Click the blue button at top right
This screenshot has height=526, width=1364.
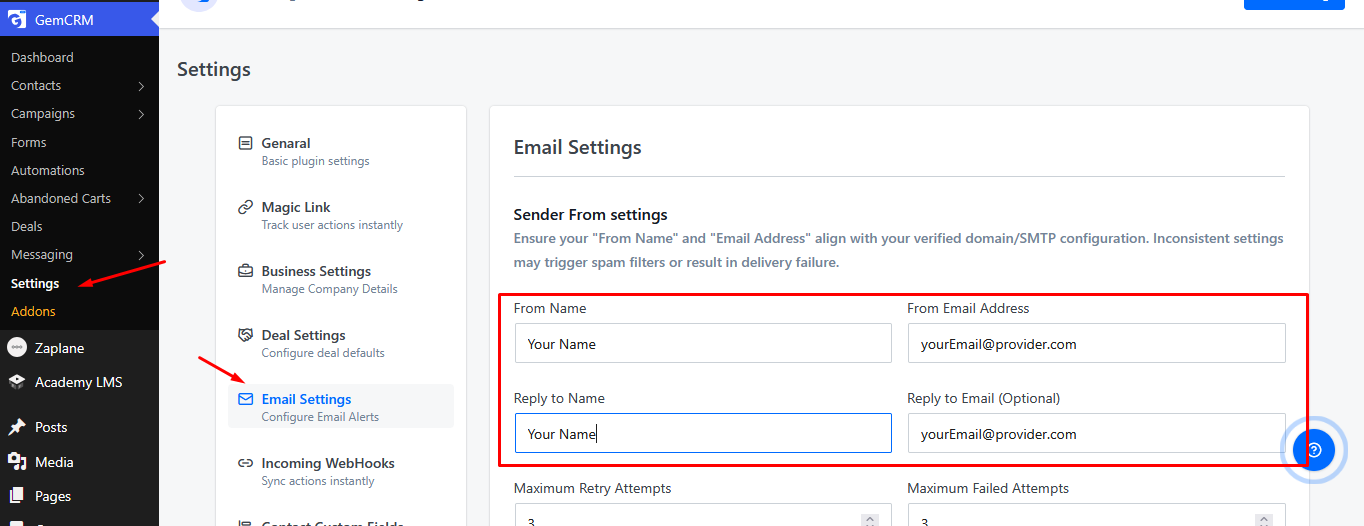(x=1294, y=4)
